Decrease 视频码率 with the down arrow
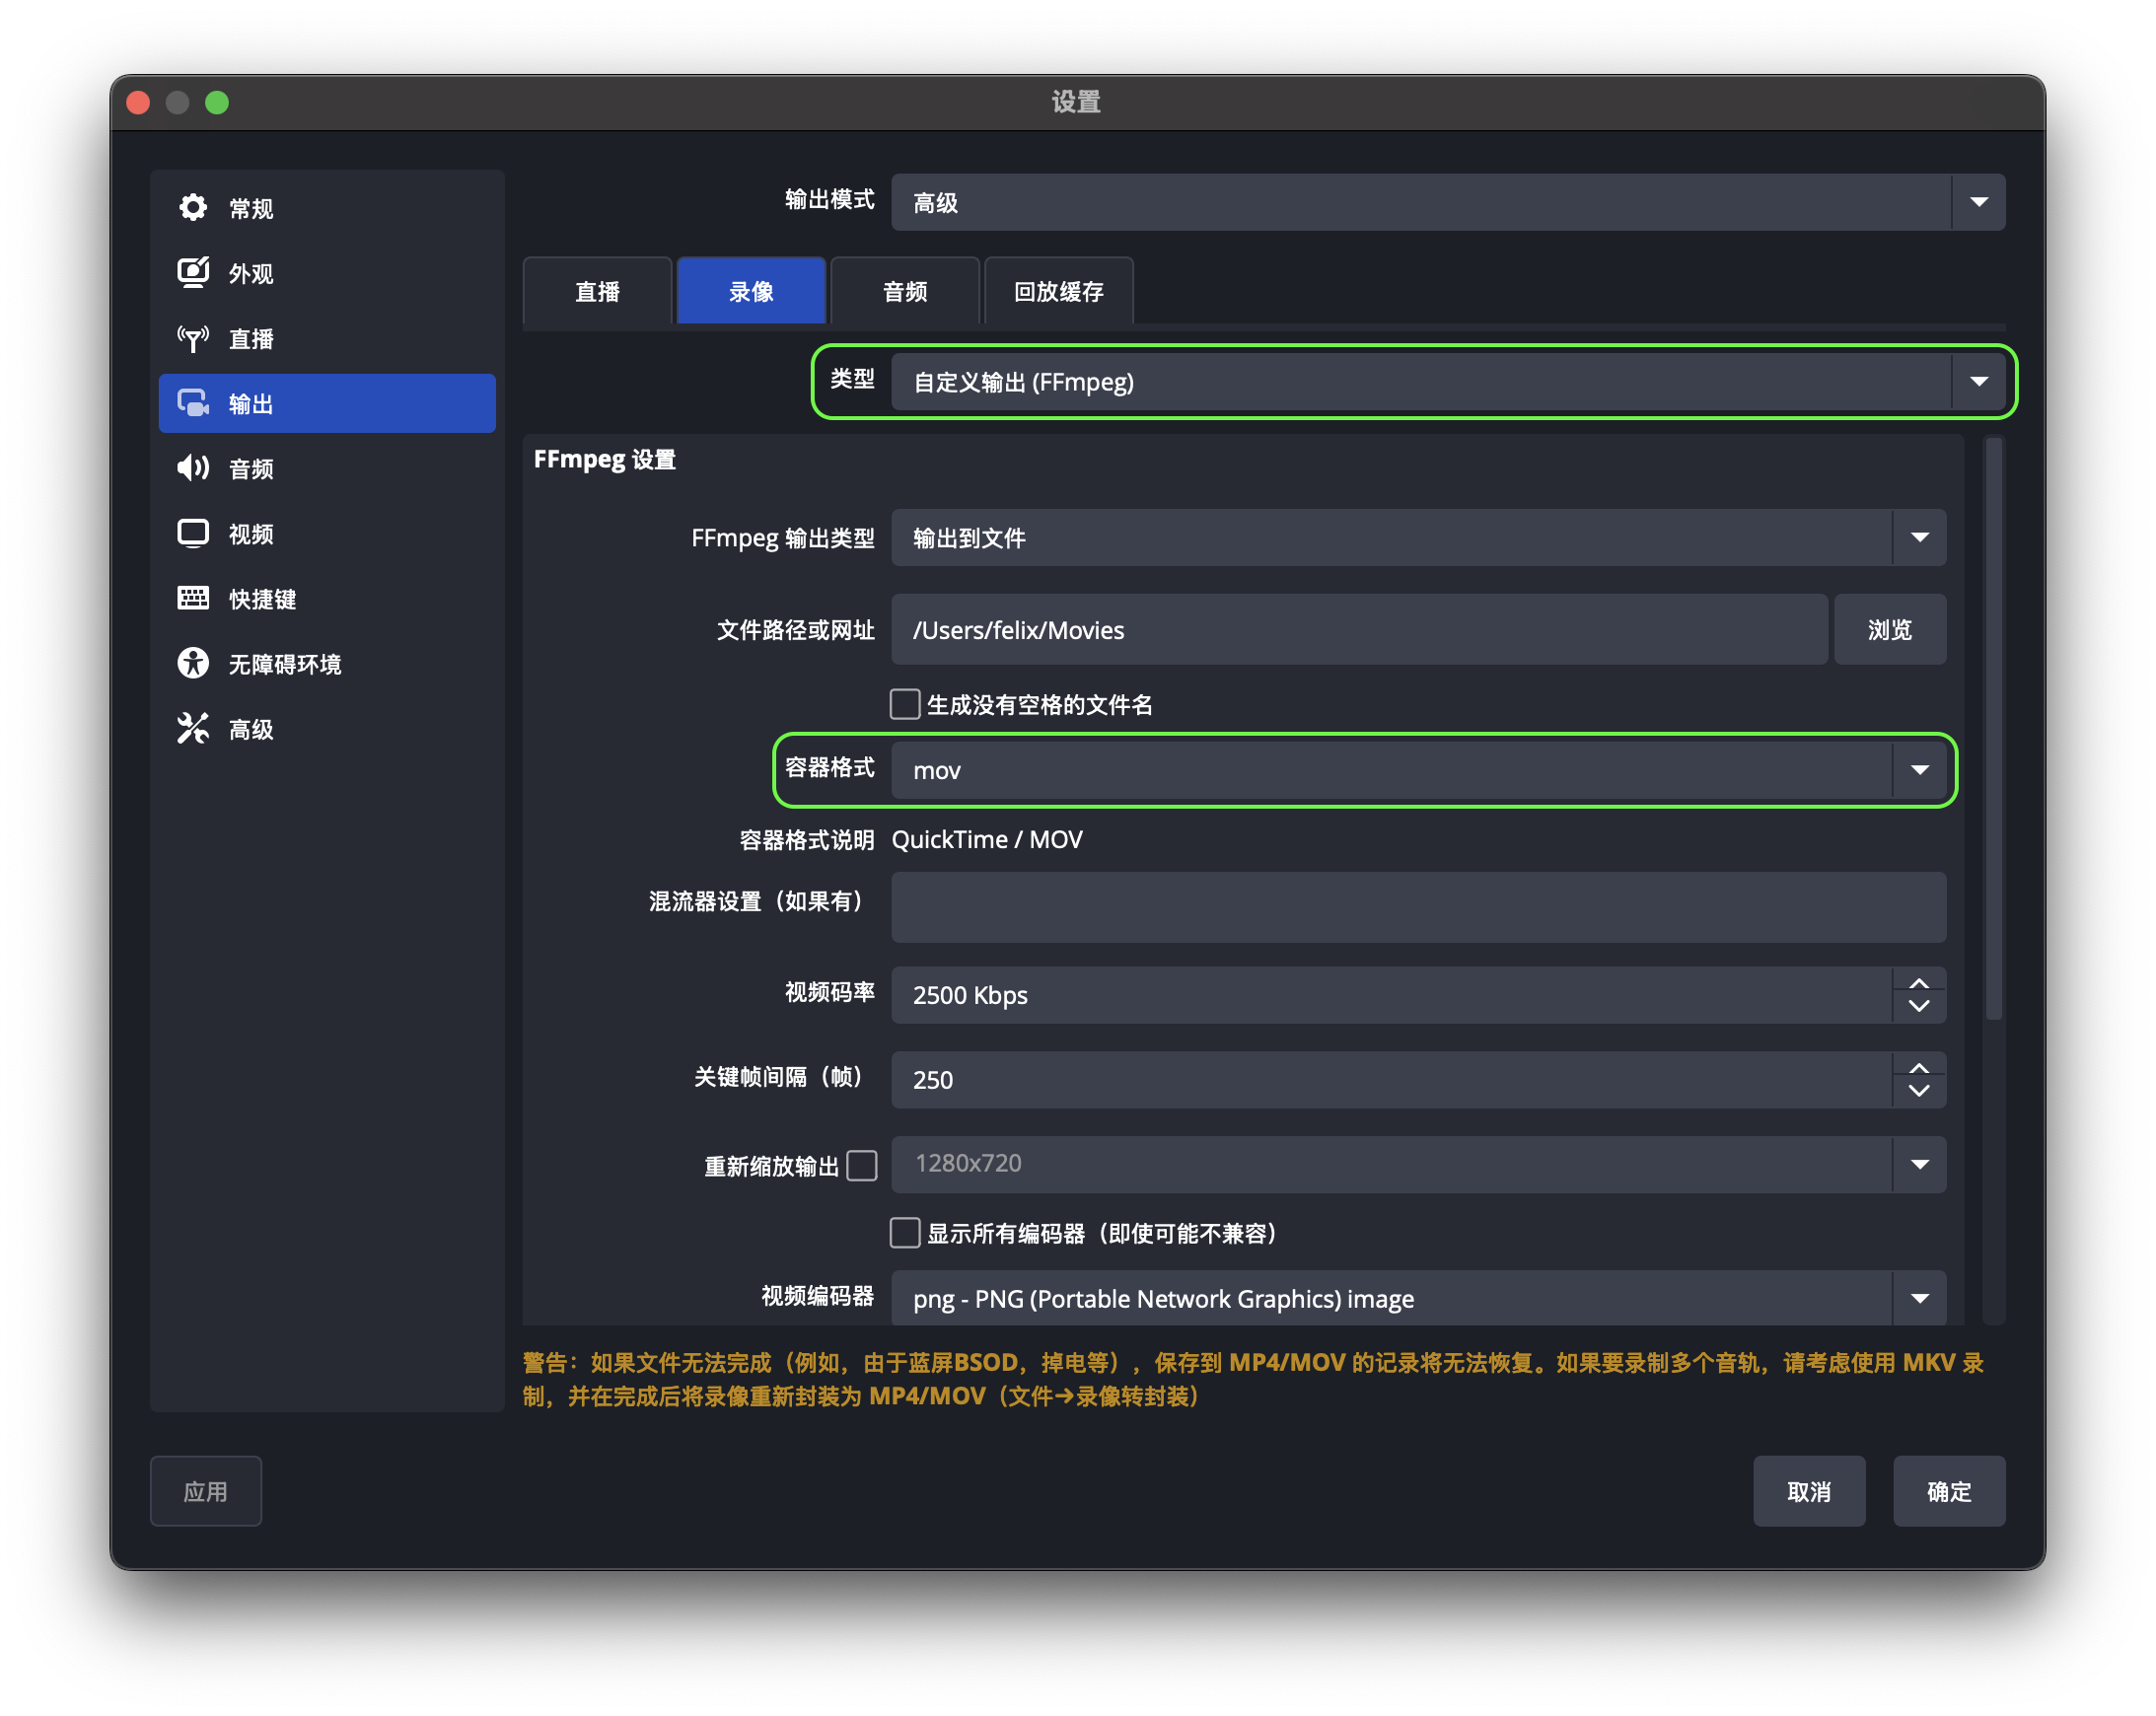The height and width of the screenshot is (1716, 2156). point(1919,1006)
